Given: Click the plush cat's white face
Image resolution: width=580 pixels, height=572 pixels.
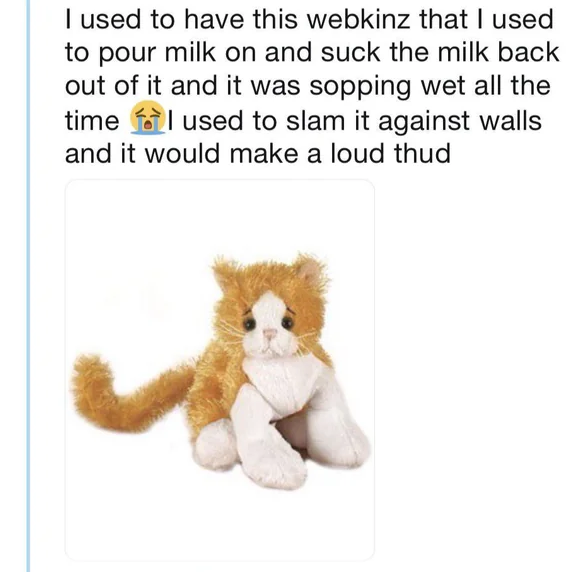Looking at the screenshot, I should [x=269, y=326].
